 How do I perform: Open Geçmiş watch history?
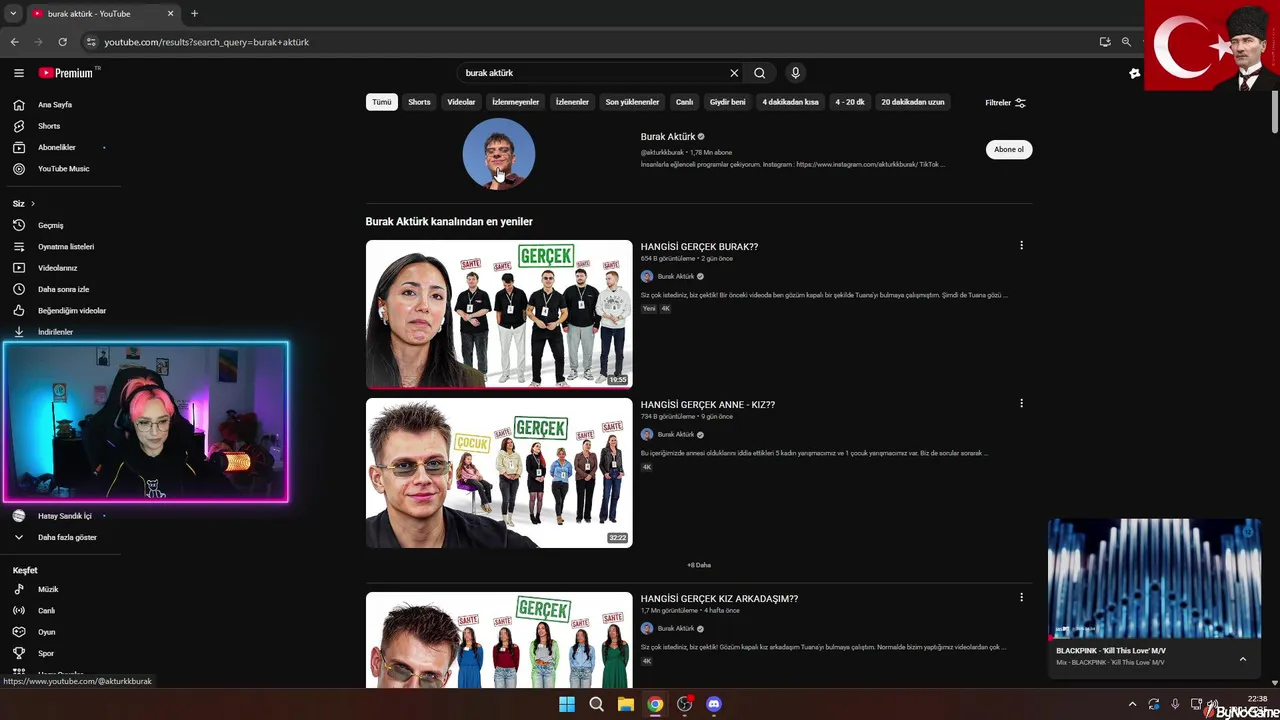coord(50,226)
